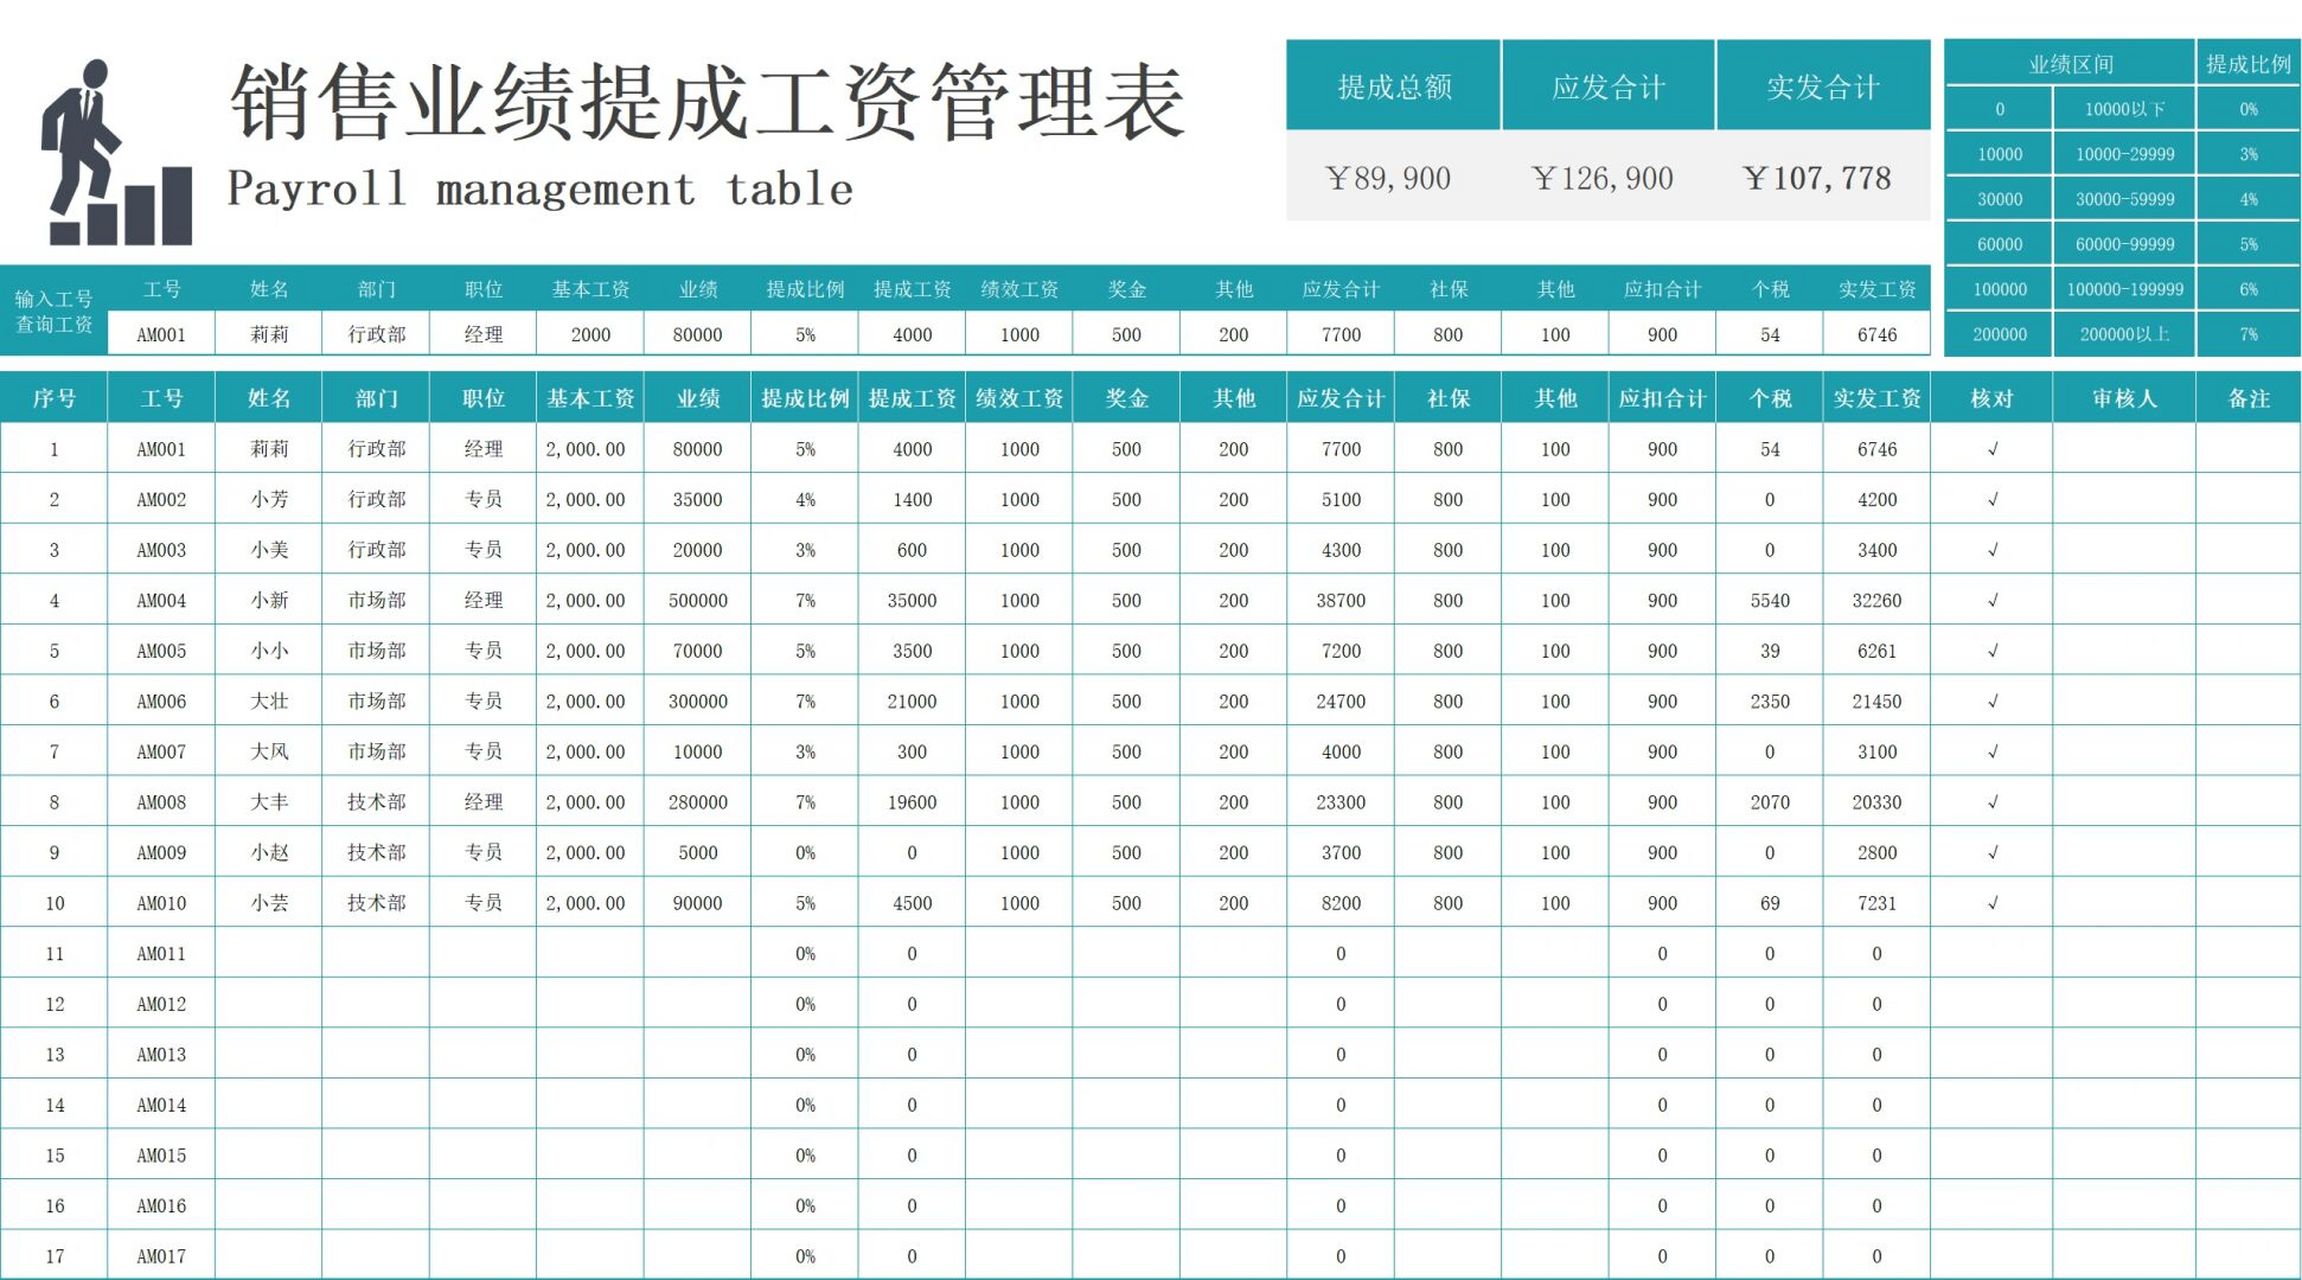Click the 输入工号查询工资 label
The width and height of the screenshot is (2302, 1280).
(x=54, y=311)
